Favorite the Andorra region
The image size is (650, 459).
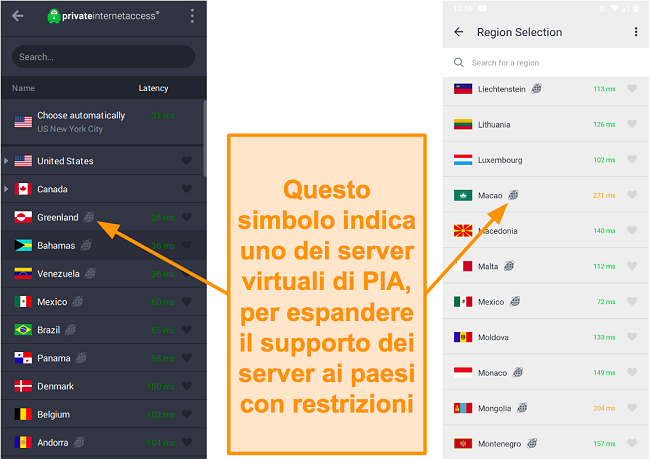click(187, 442)
